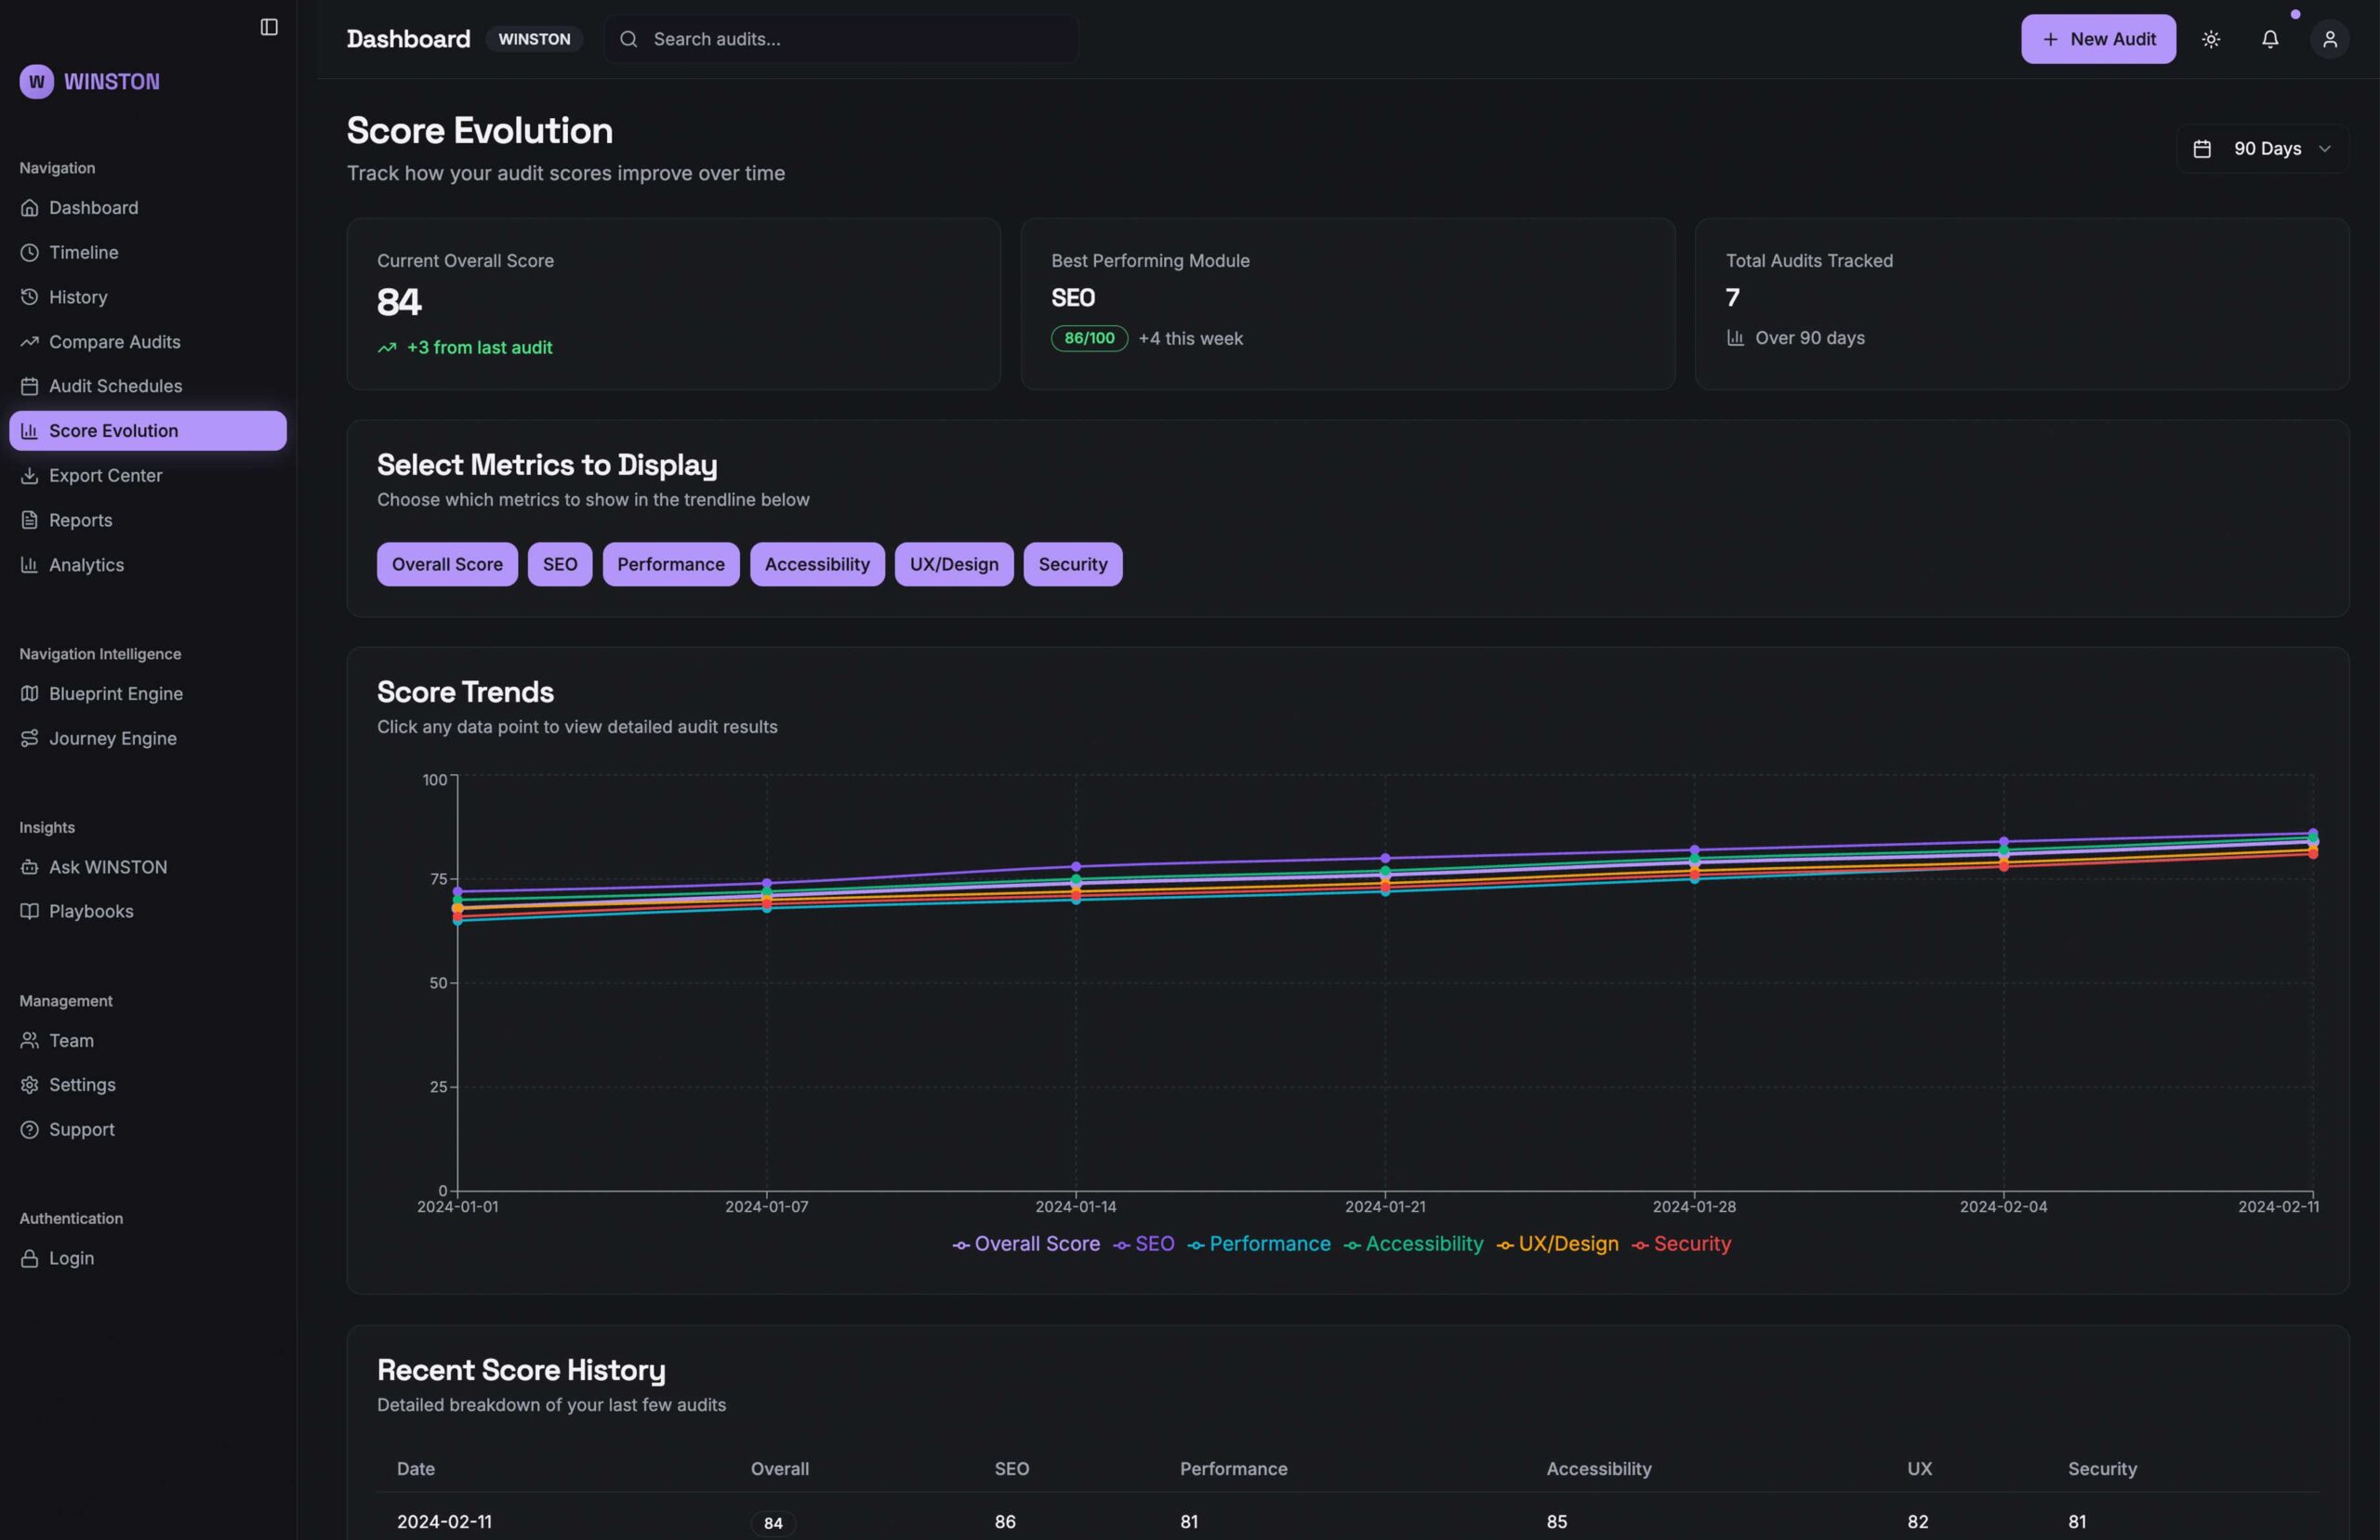Open Compare Audits from sidebar
This screenshot has width=2380, height=1540.
pyautogui.click(x=114, y=342)
